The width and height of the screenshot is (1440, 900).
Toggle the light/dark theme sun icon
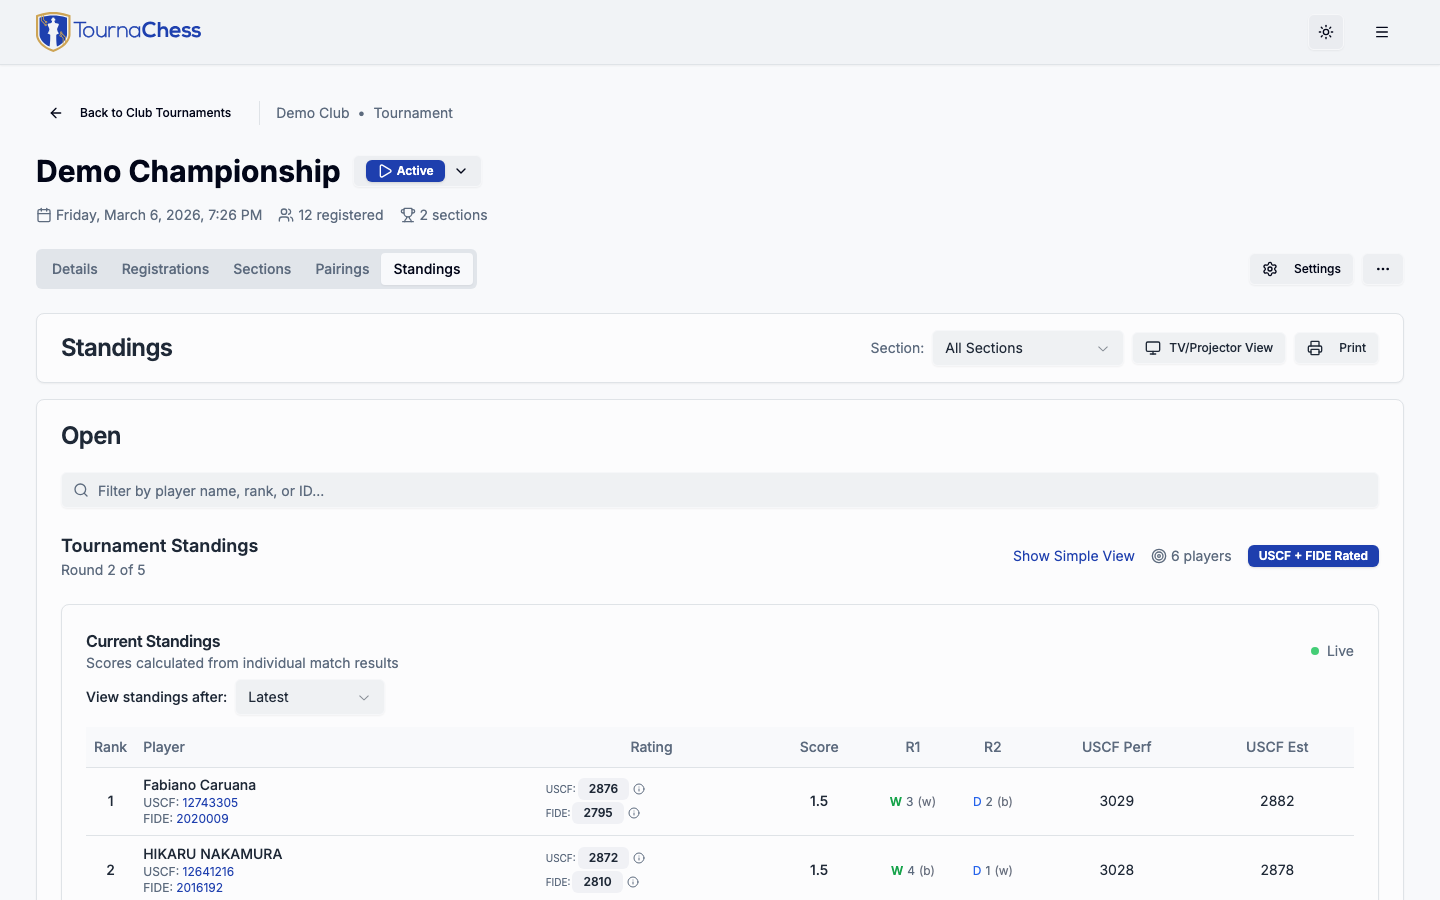[1326, 32]
